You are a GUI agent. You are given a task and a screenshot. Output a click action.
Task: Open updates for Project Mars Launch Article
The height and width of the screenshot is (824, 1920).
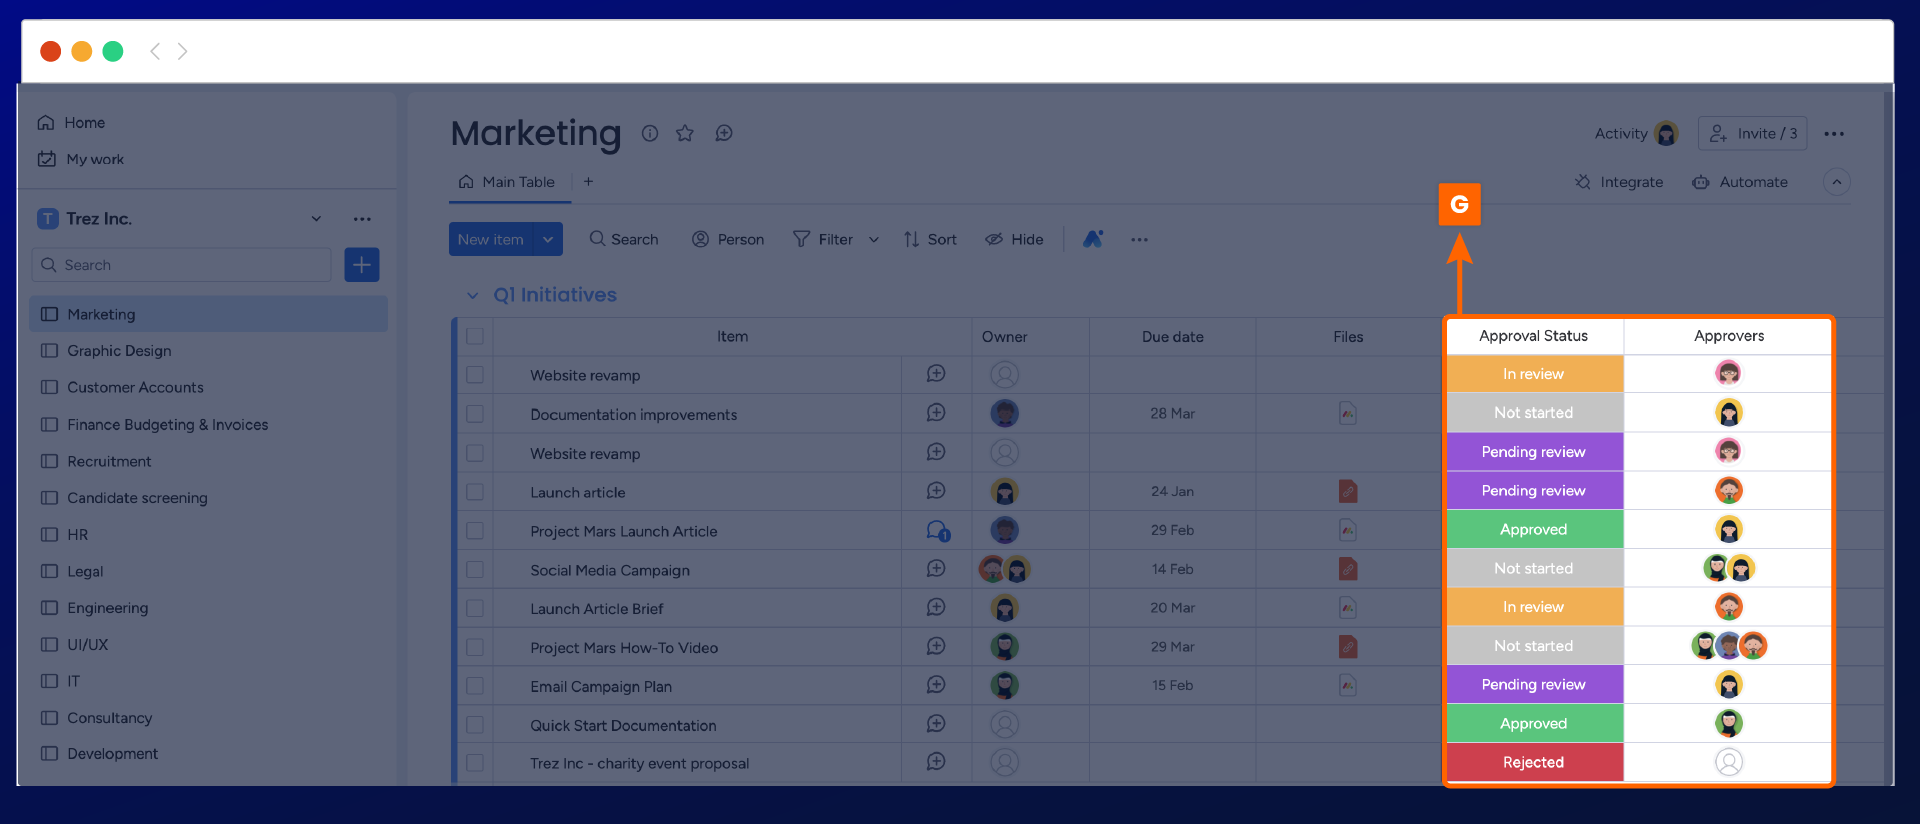[x=937, y=531]
